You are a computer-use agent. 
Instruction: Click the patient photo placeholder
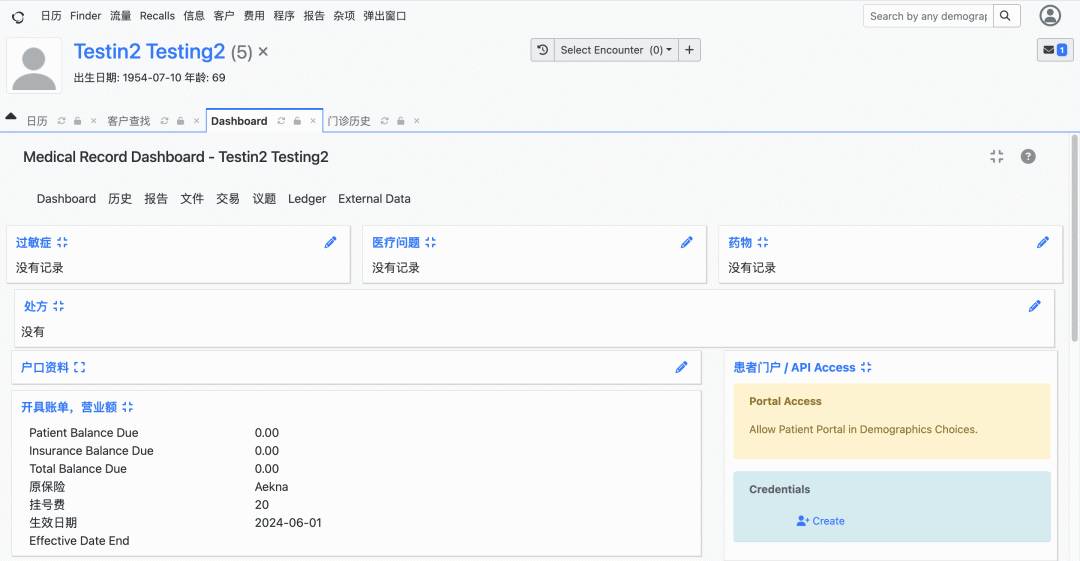[x=34, y=66]
